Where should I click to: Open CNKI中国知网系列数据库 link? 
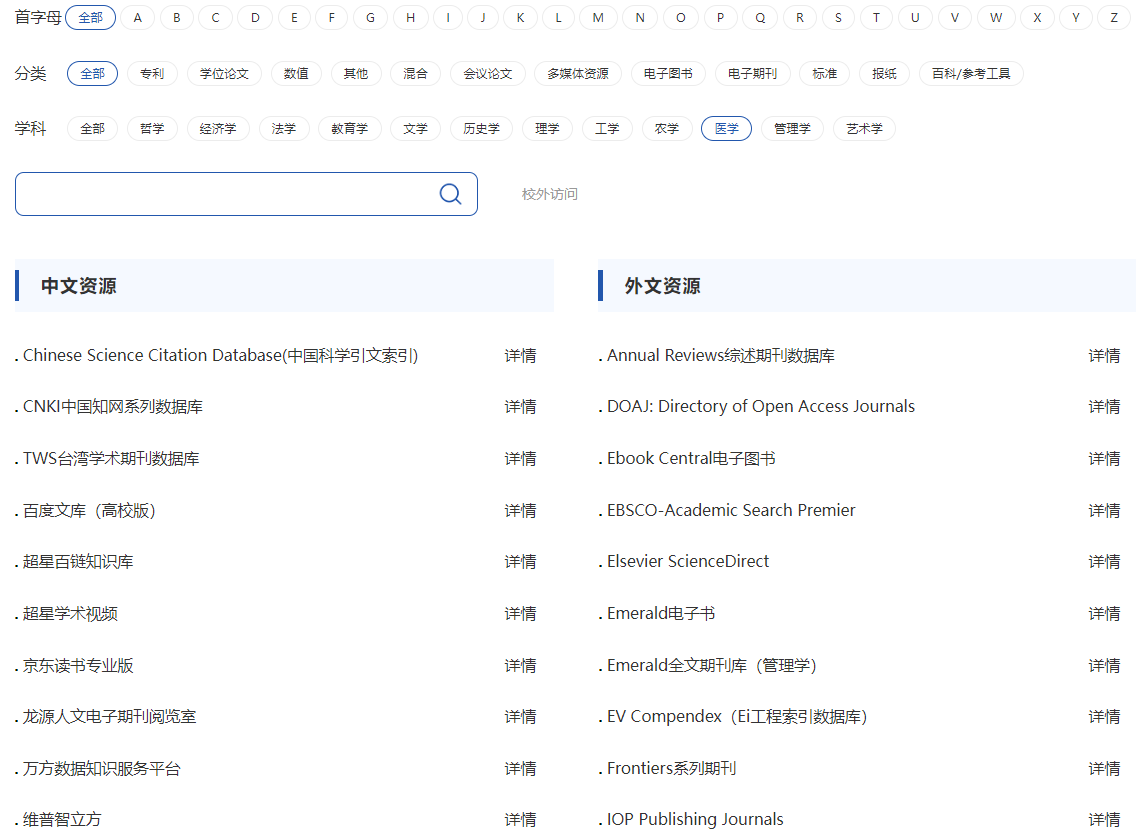pyautogui.click(x=112, y=407)
